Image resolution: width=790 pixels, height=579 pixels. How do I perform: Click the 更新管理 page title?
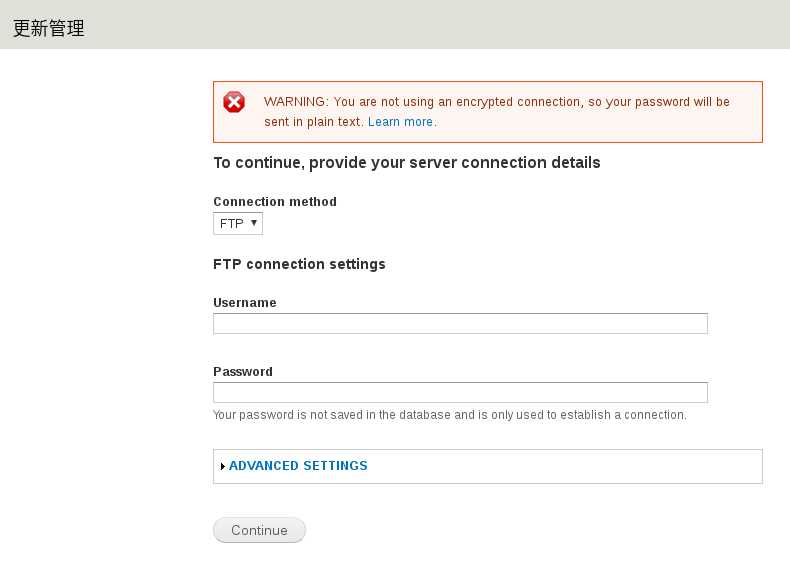(48, 28)
